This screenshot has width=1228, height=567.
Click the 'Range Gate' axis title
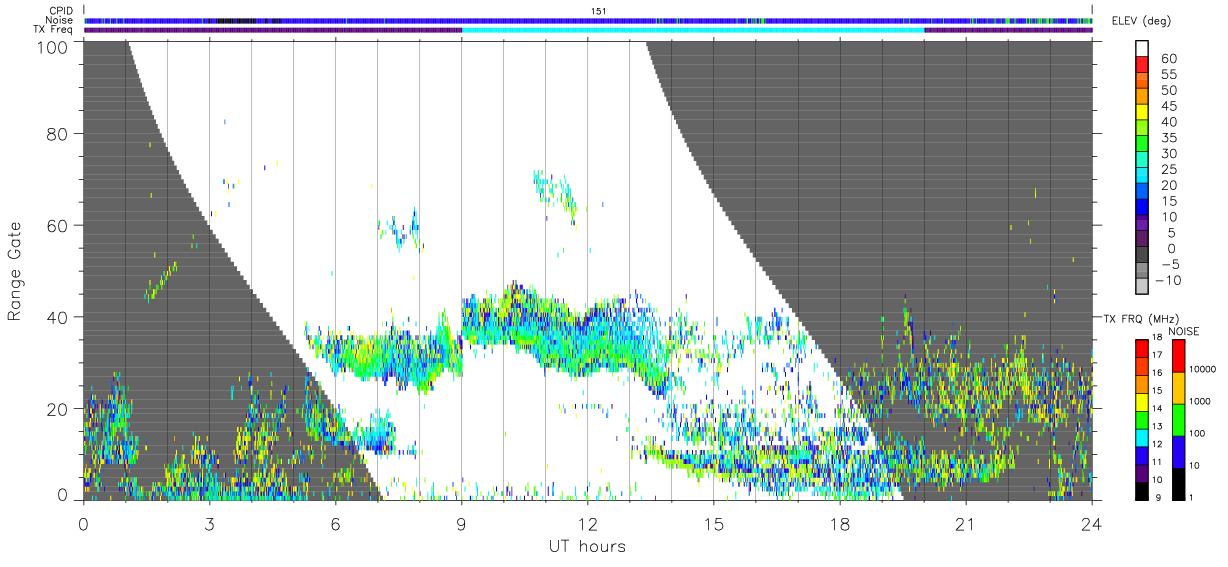pos(15,270)
